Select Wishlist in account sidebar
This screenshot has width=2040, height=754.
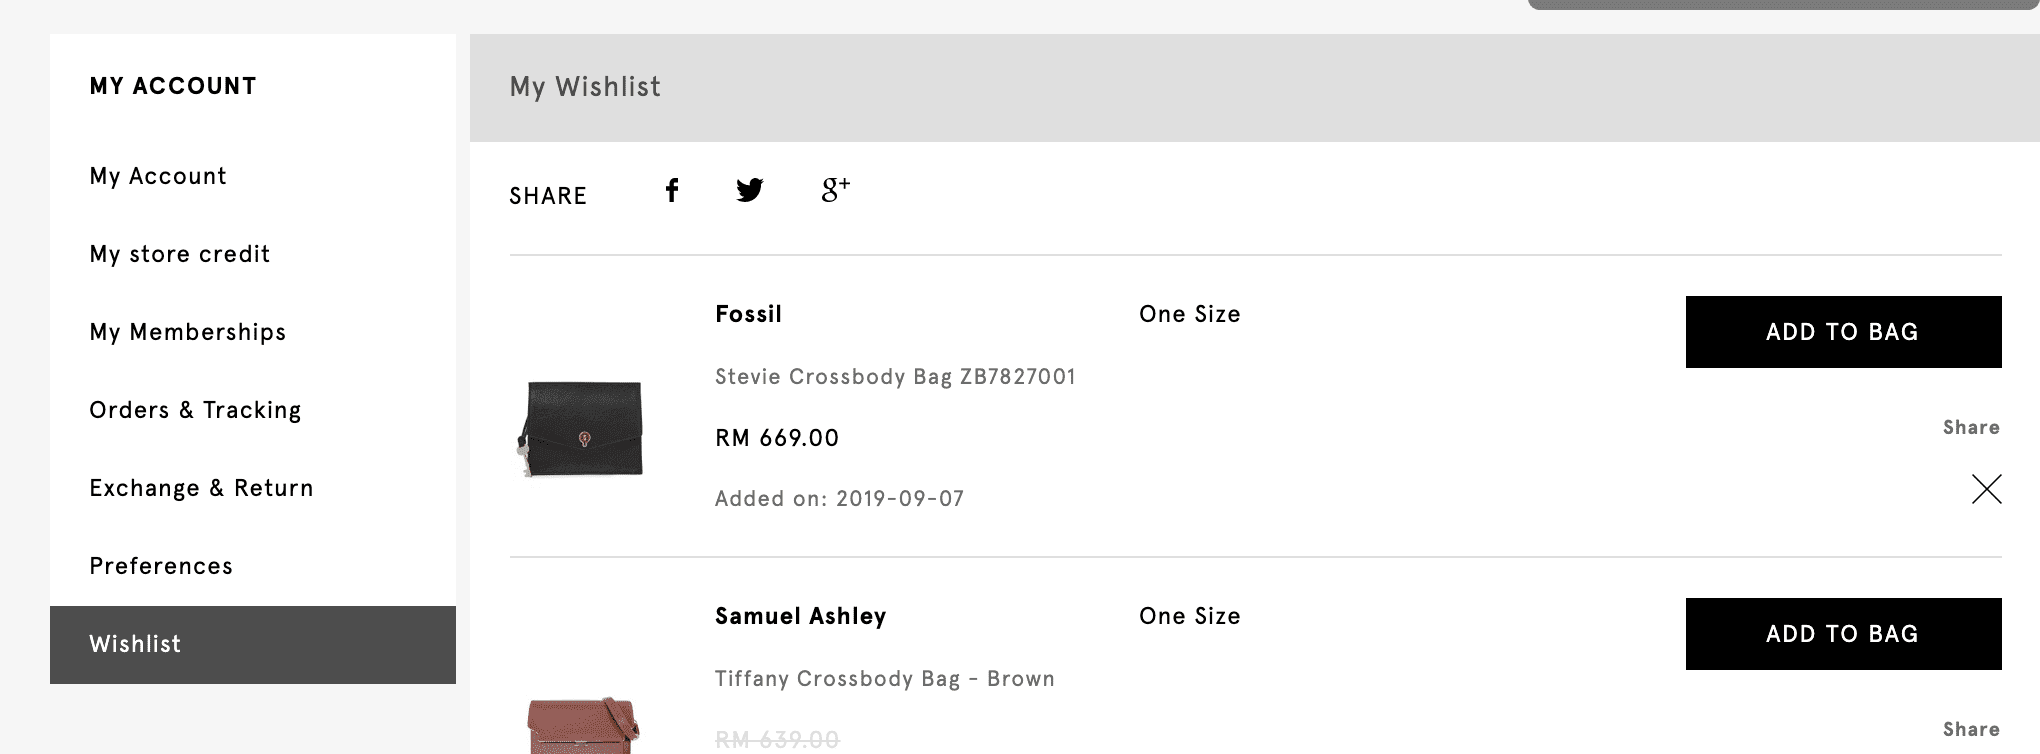253,645
